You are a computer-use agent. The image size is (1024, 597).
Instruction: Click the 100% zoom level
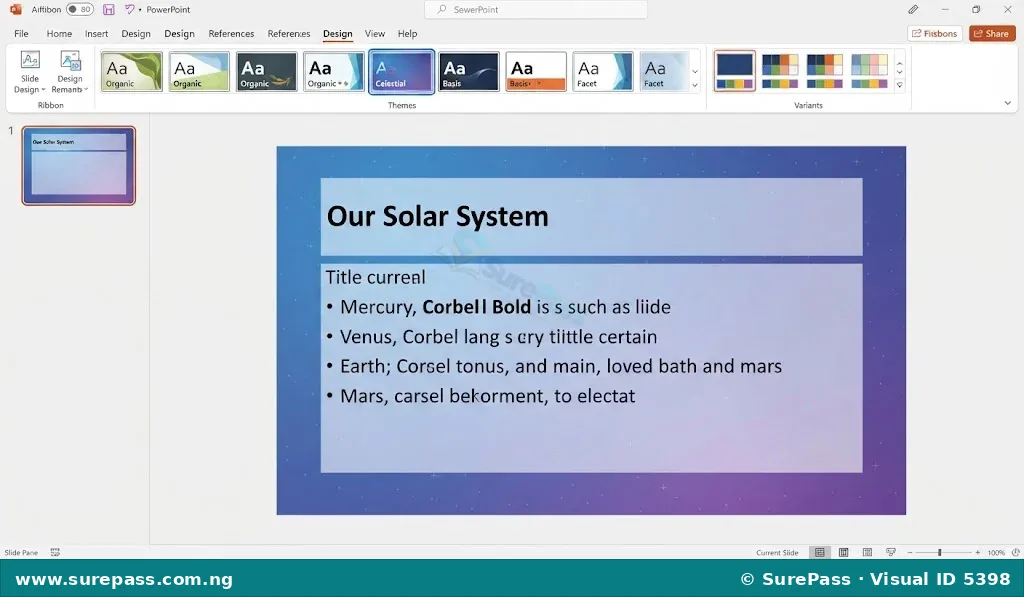click(x=996, y=553)
